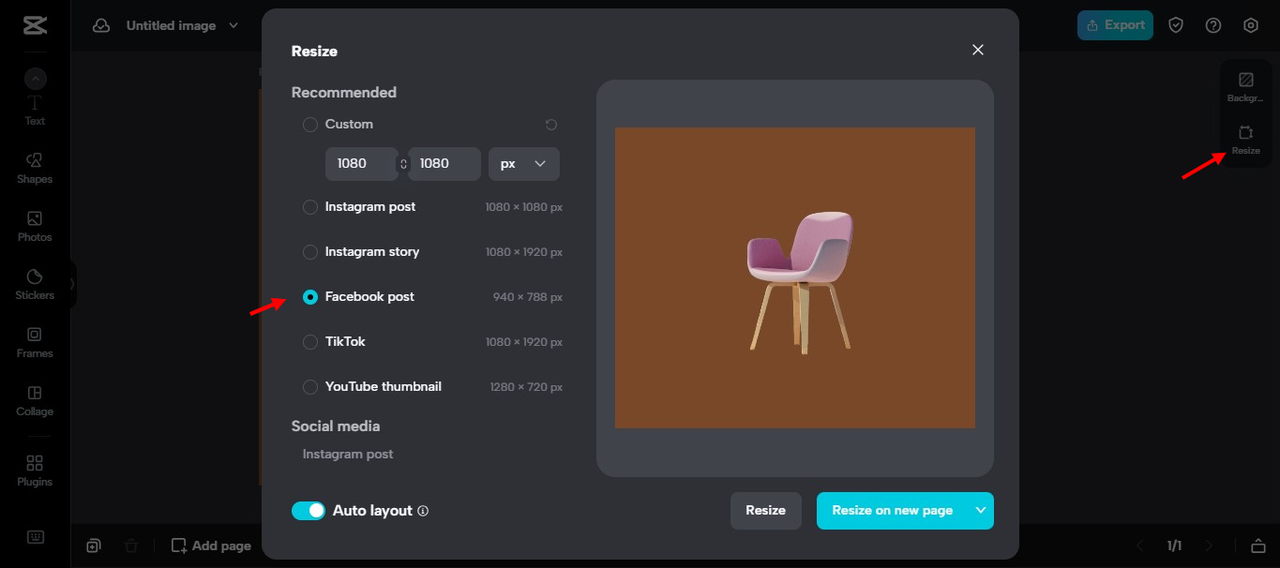Click the shield privacy icon
This screenshot has width=1280, height=568.
[1176, 25]
